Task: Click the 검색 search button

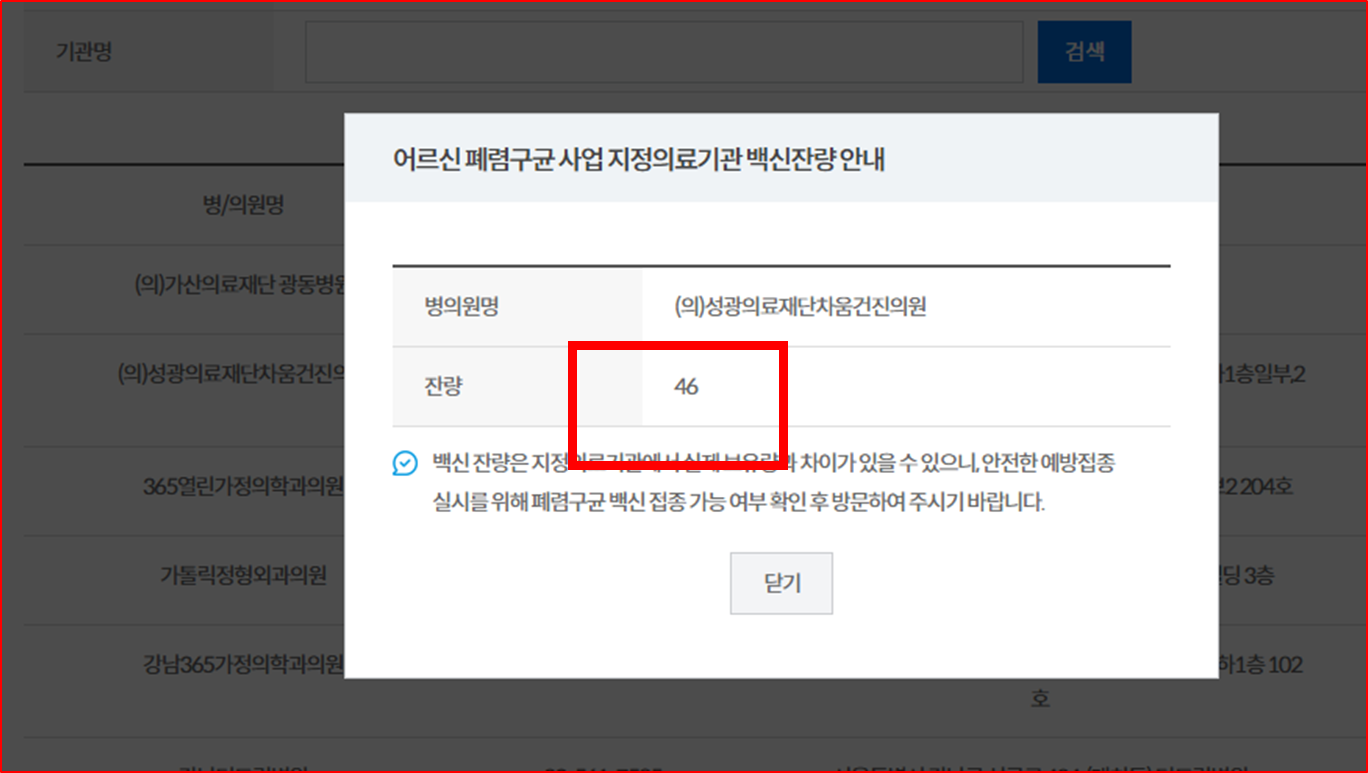Action: click(1084, 51)
